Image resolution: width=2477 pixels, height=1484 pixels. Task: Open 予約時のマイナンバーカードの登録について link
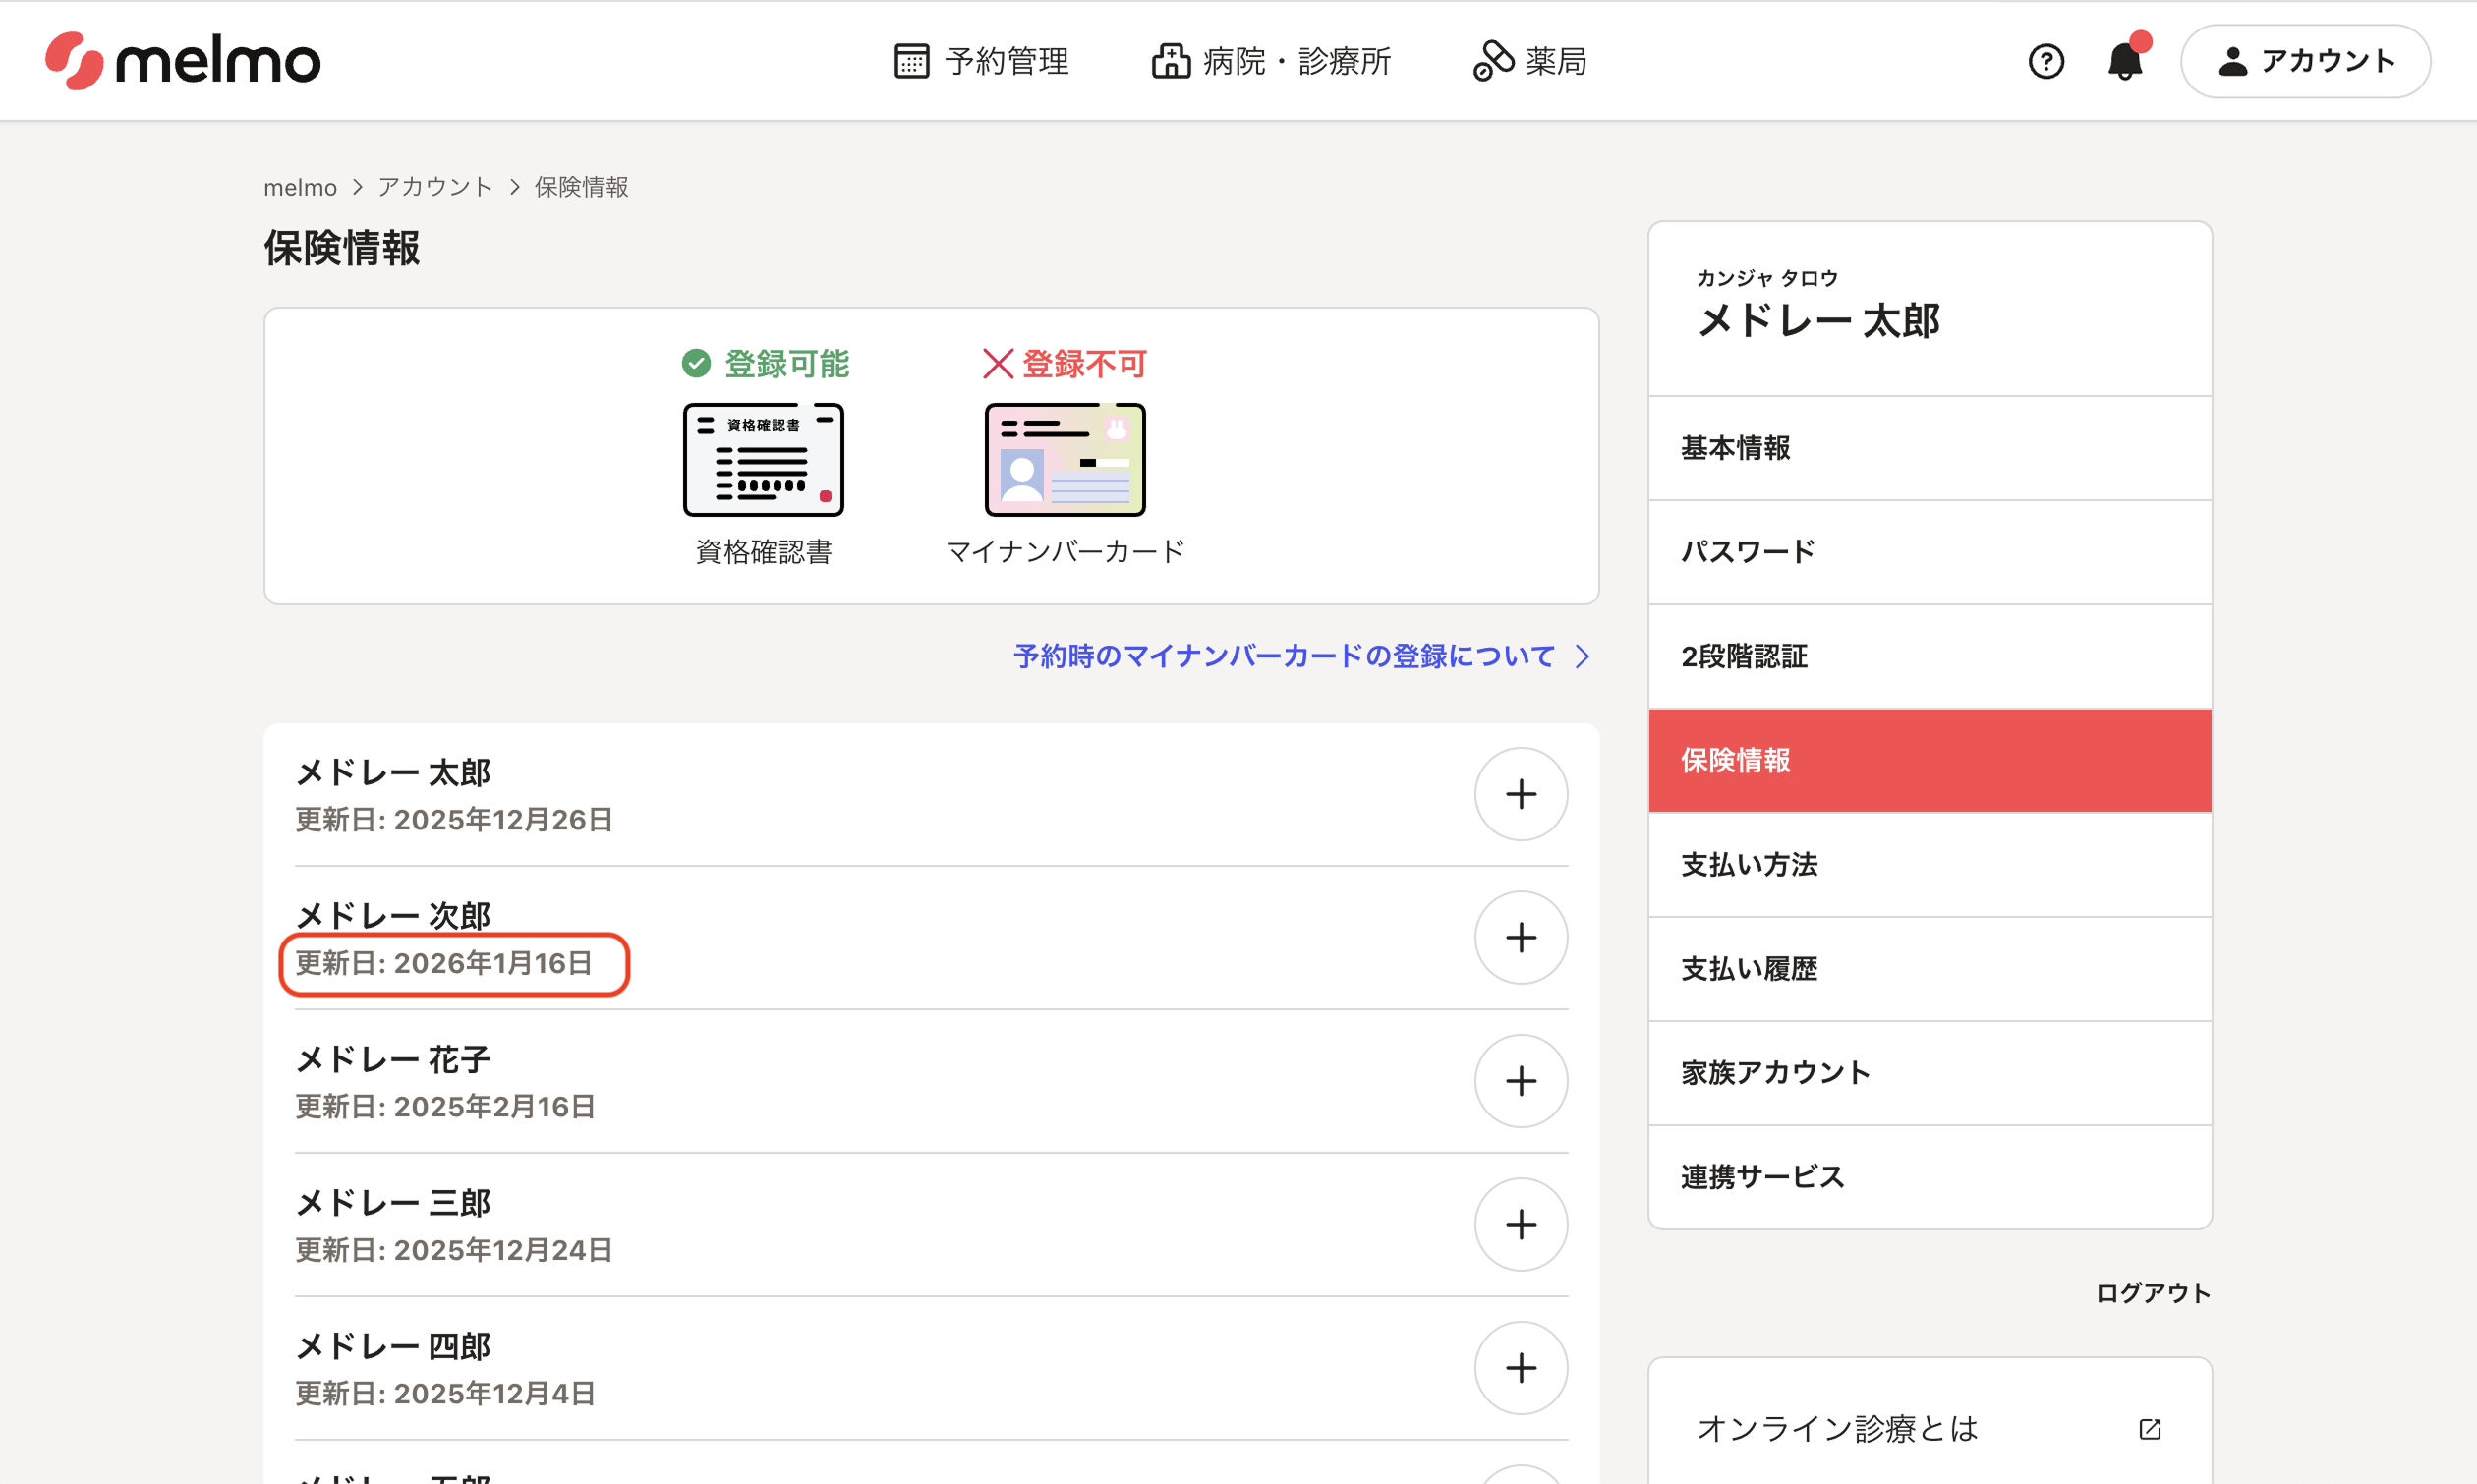click(1300, 656)
